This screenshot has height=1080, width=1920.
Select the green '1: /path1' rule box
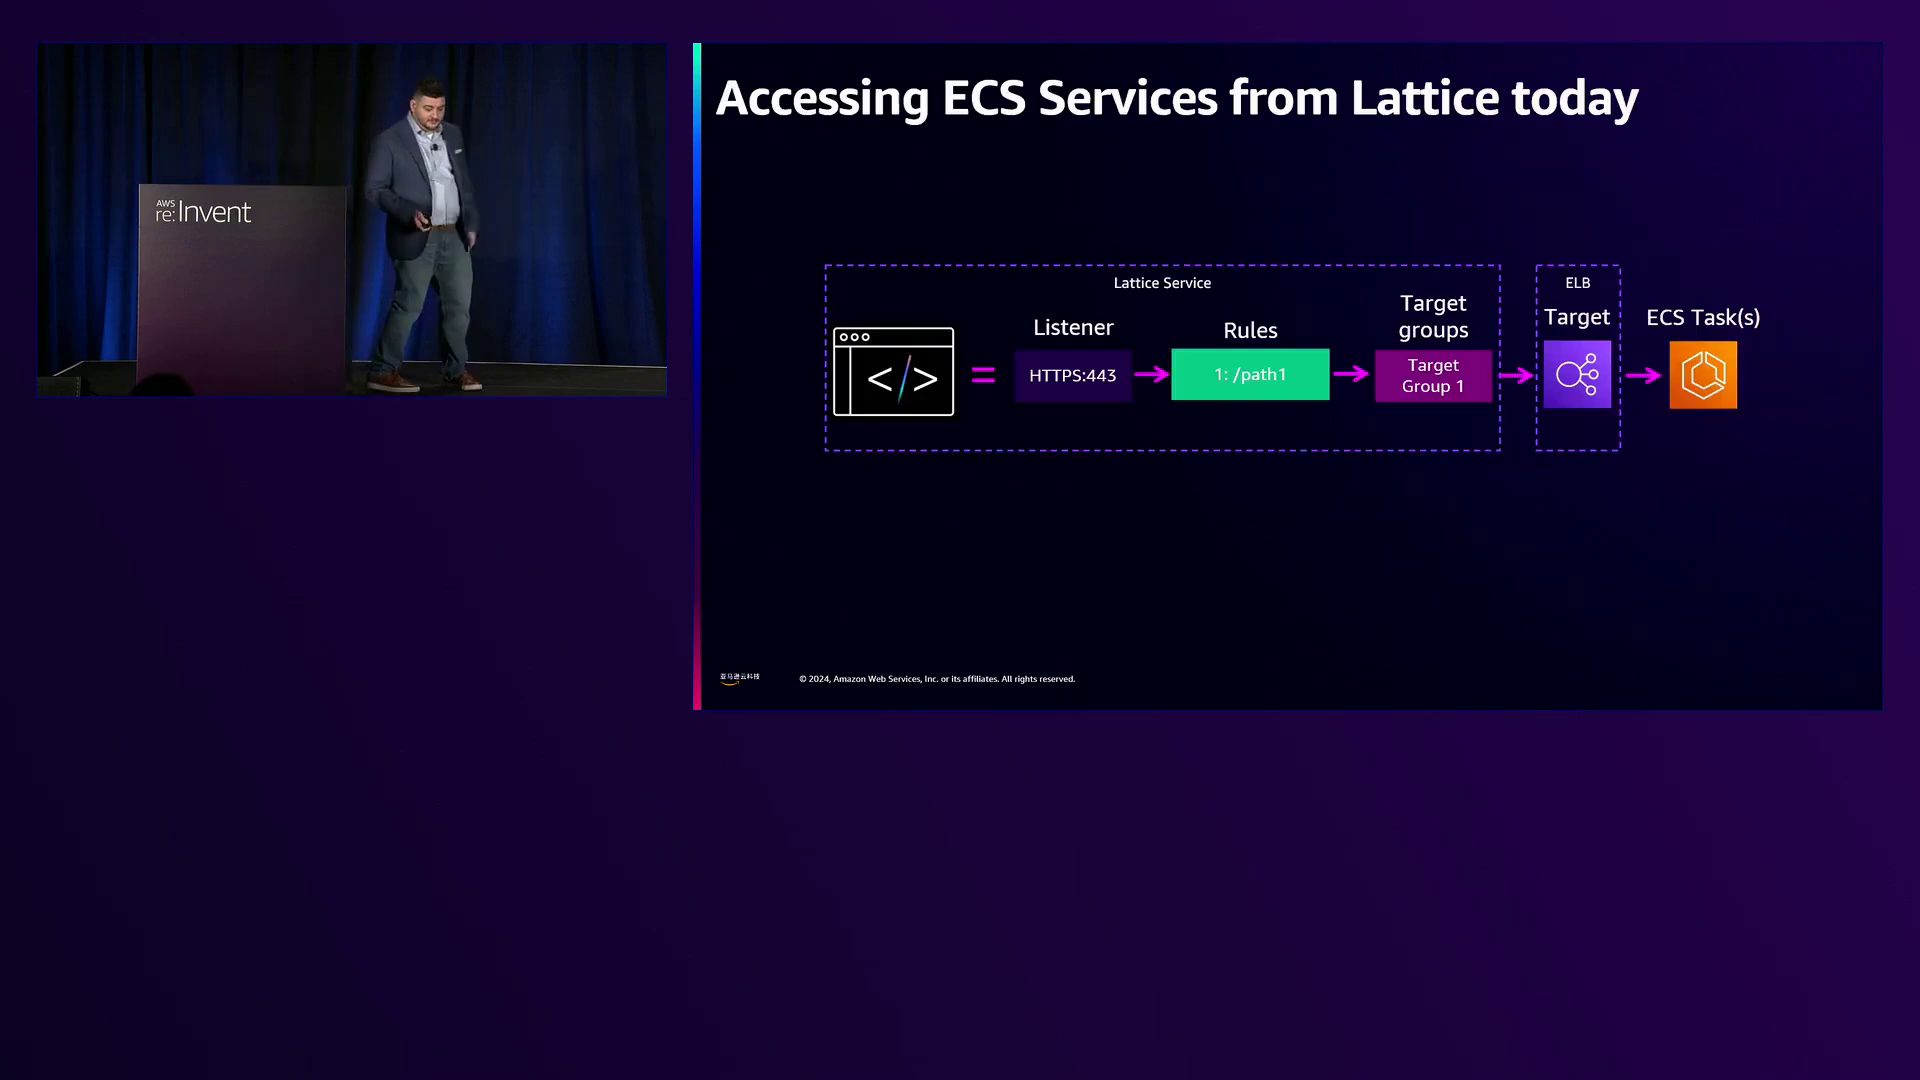coord(1250,374)
